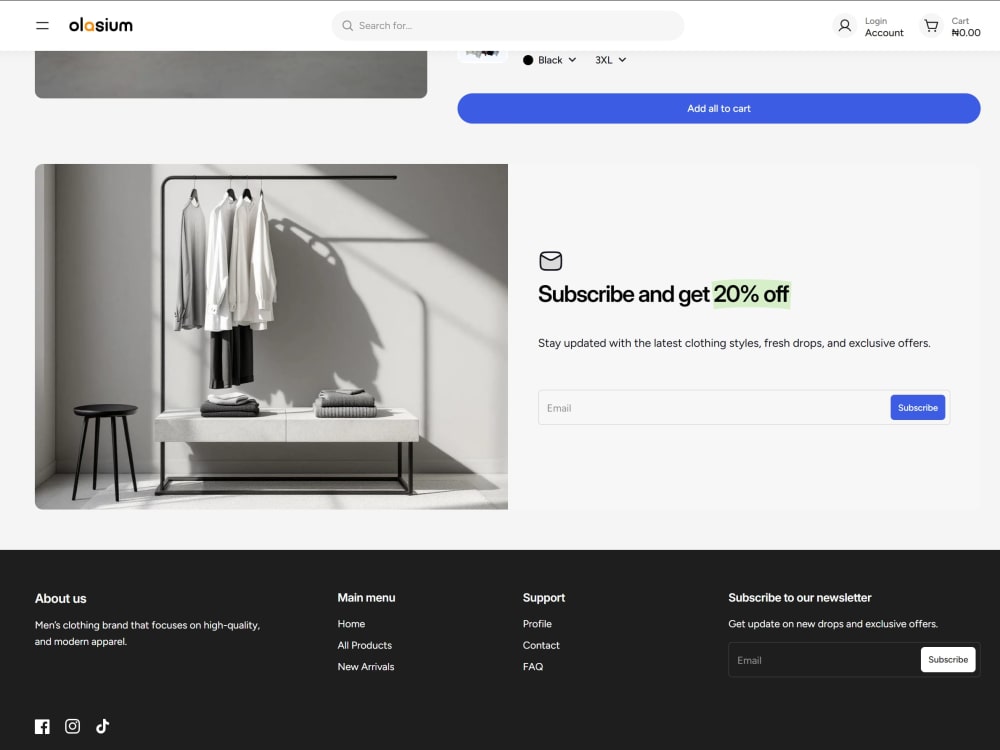Click the black color swatch dot
The width and height of the screenshot is (1000, 750).
[528, 60]
